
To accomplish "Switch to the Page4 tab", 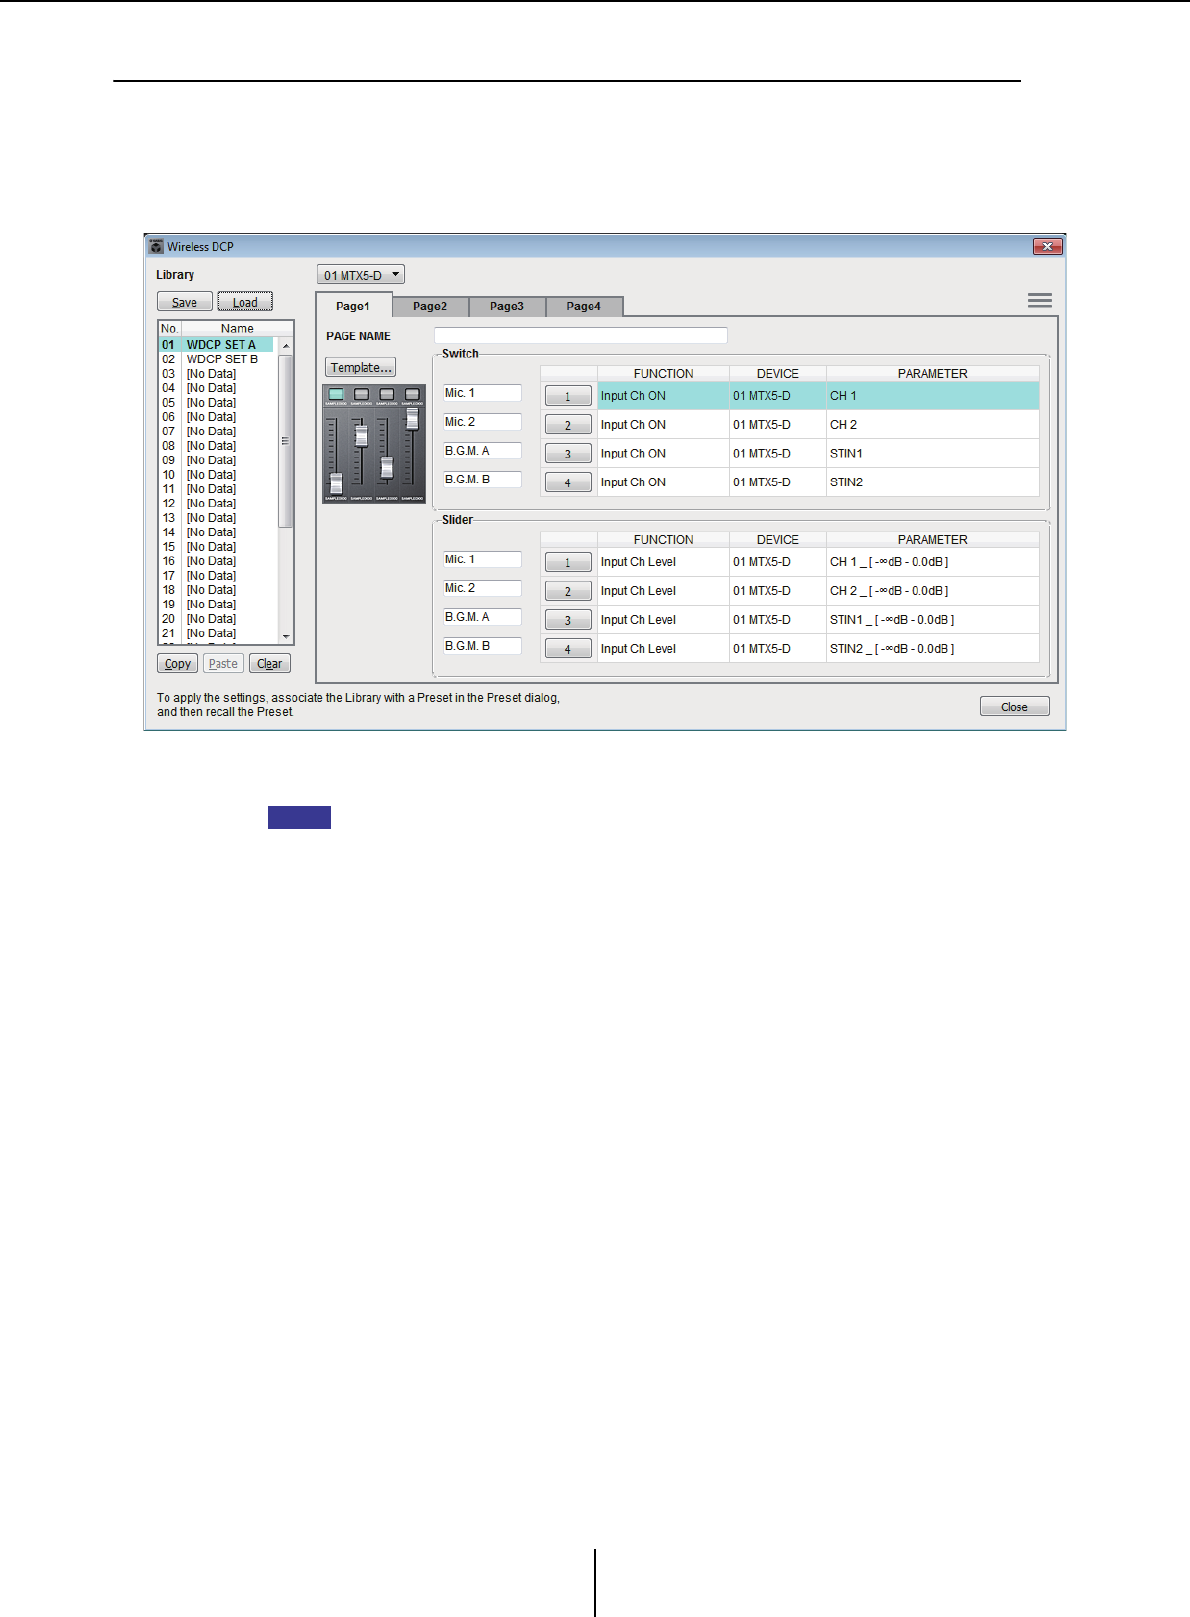I will (584, 306).
